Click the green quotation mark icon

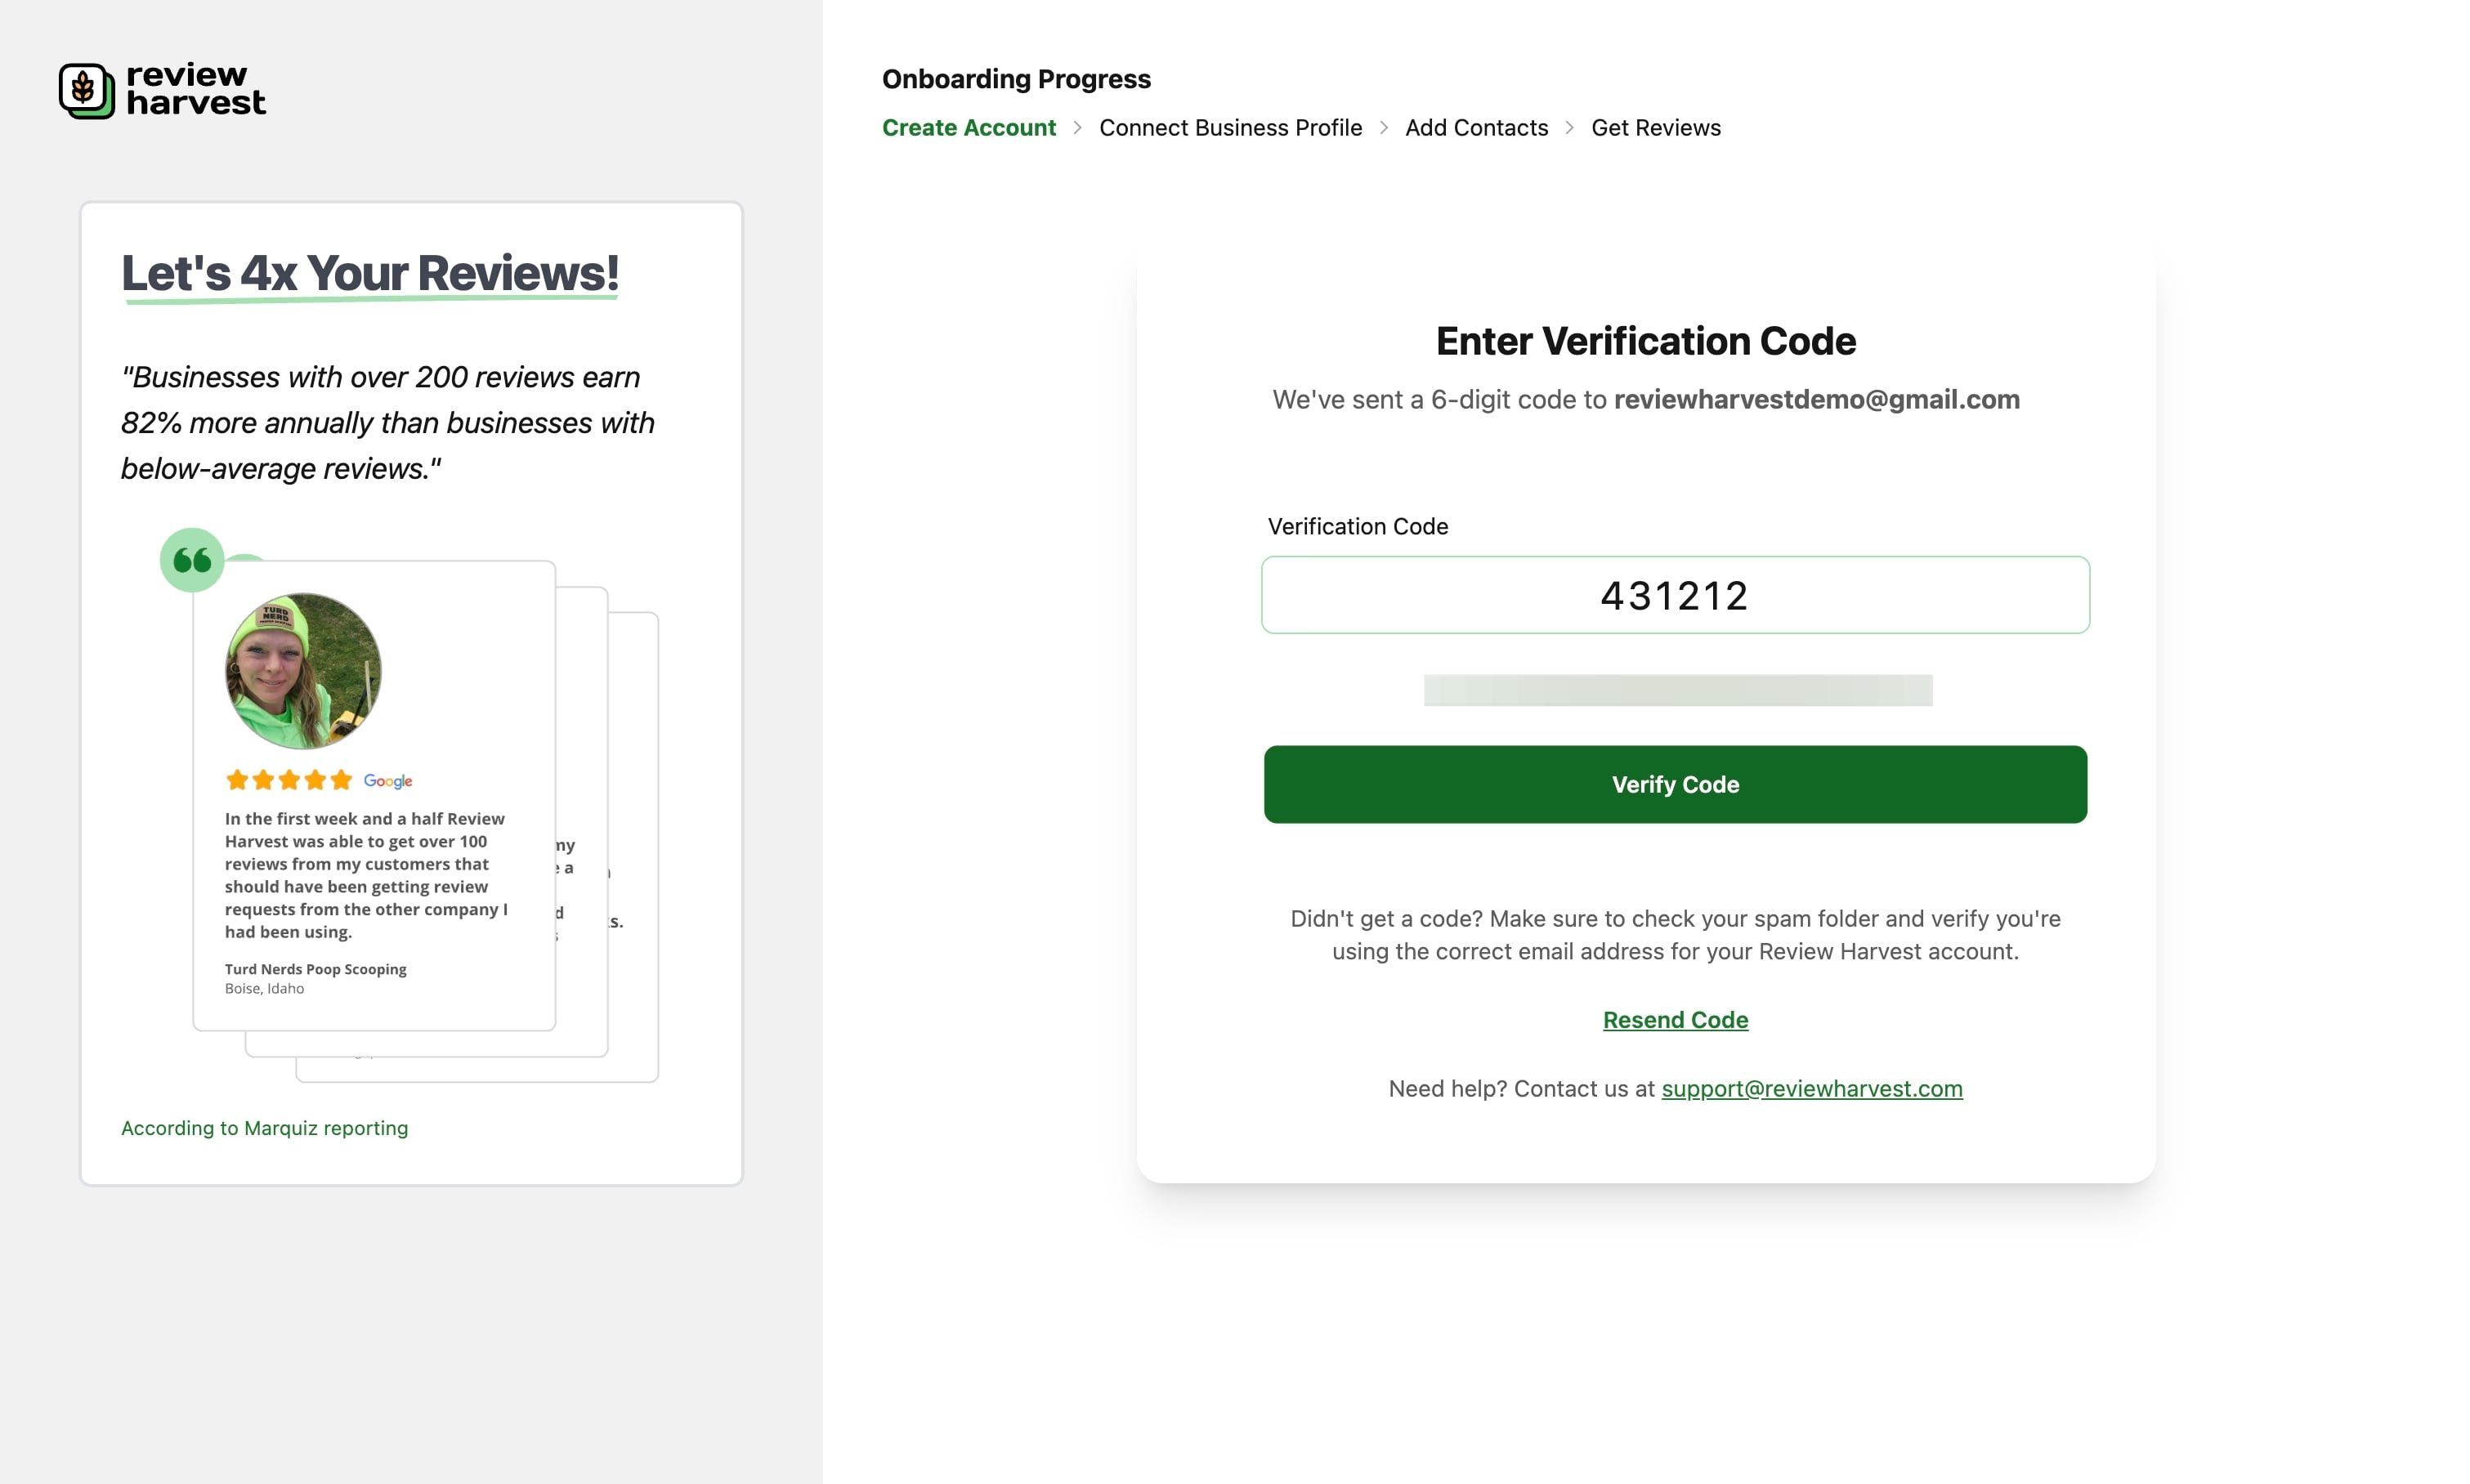(192, 560)
